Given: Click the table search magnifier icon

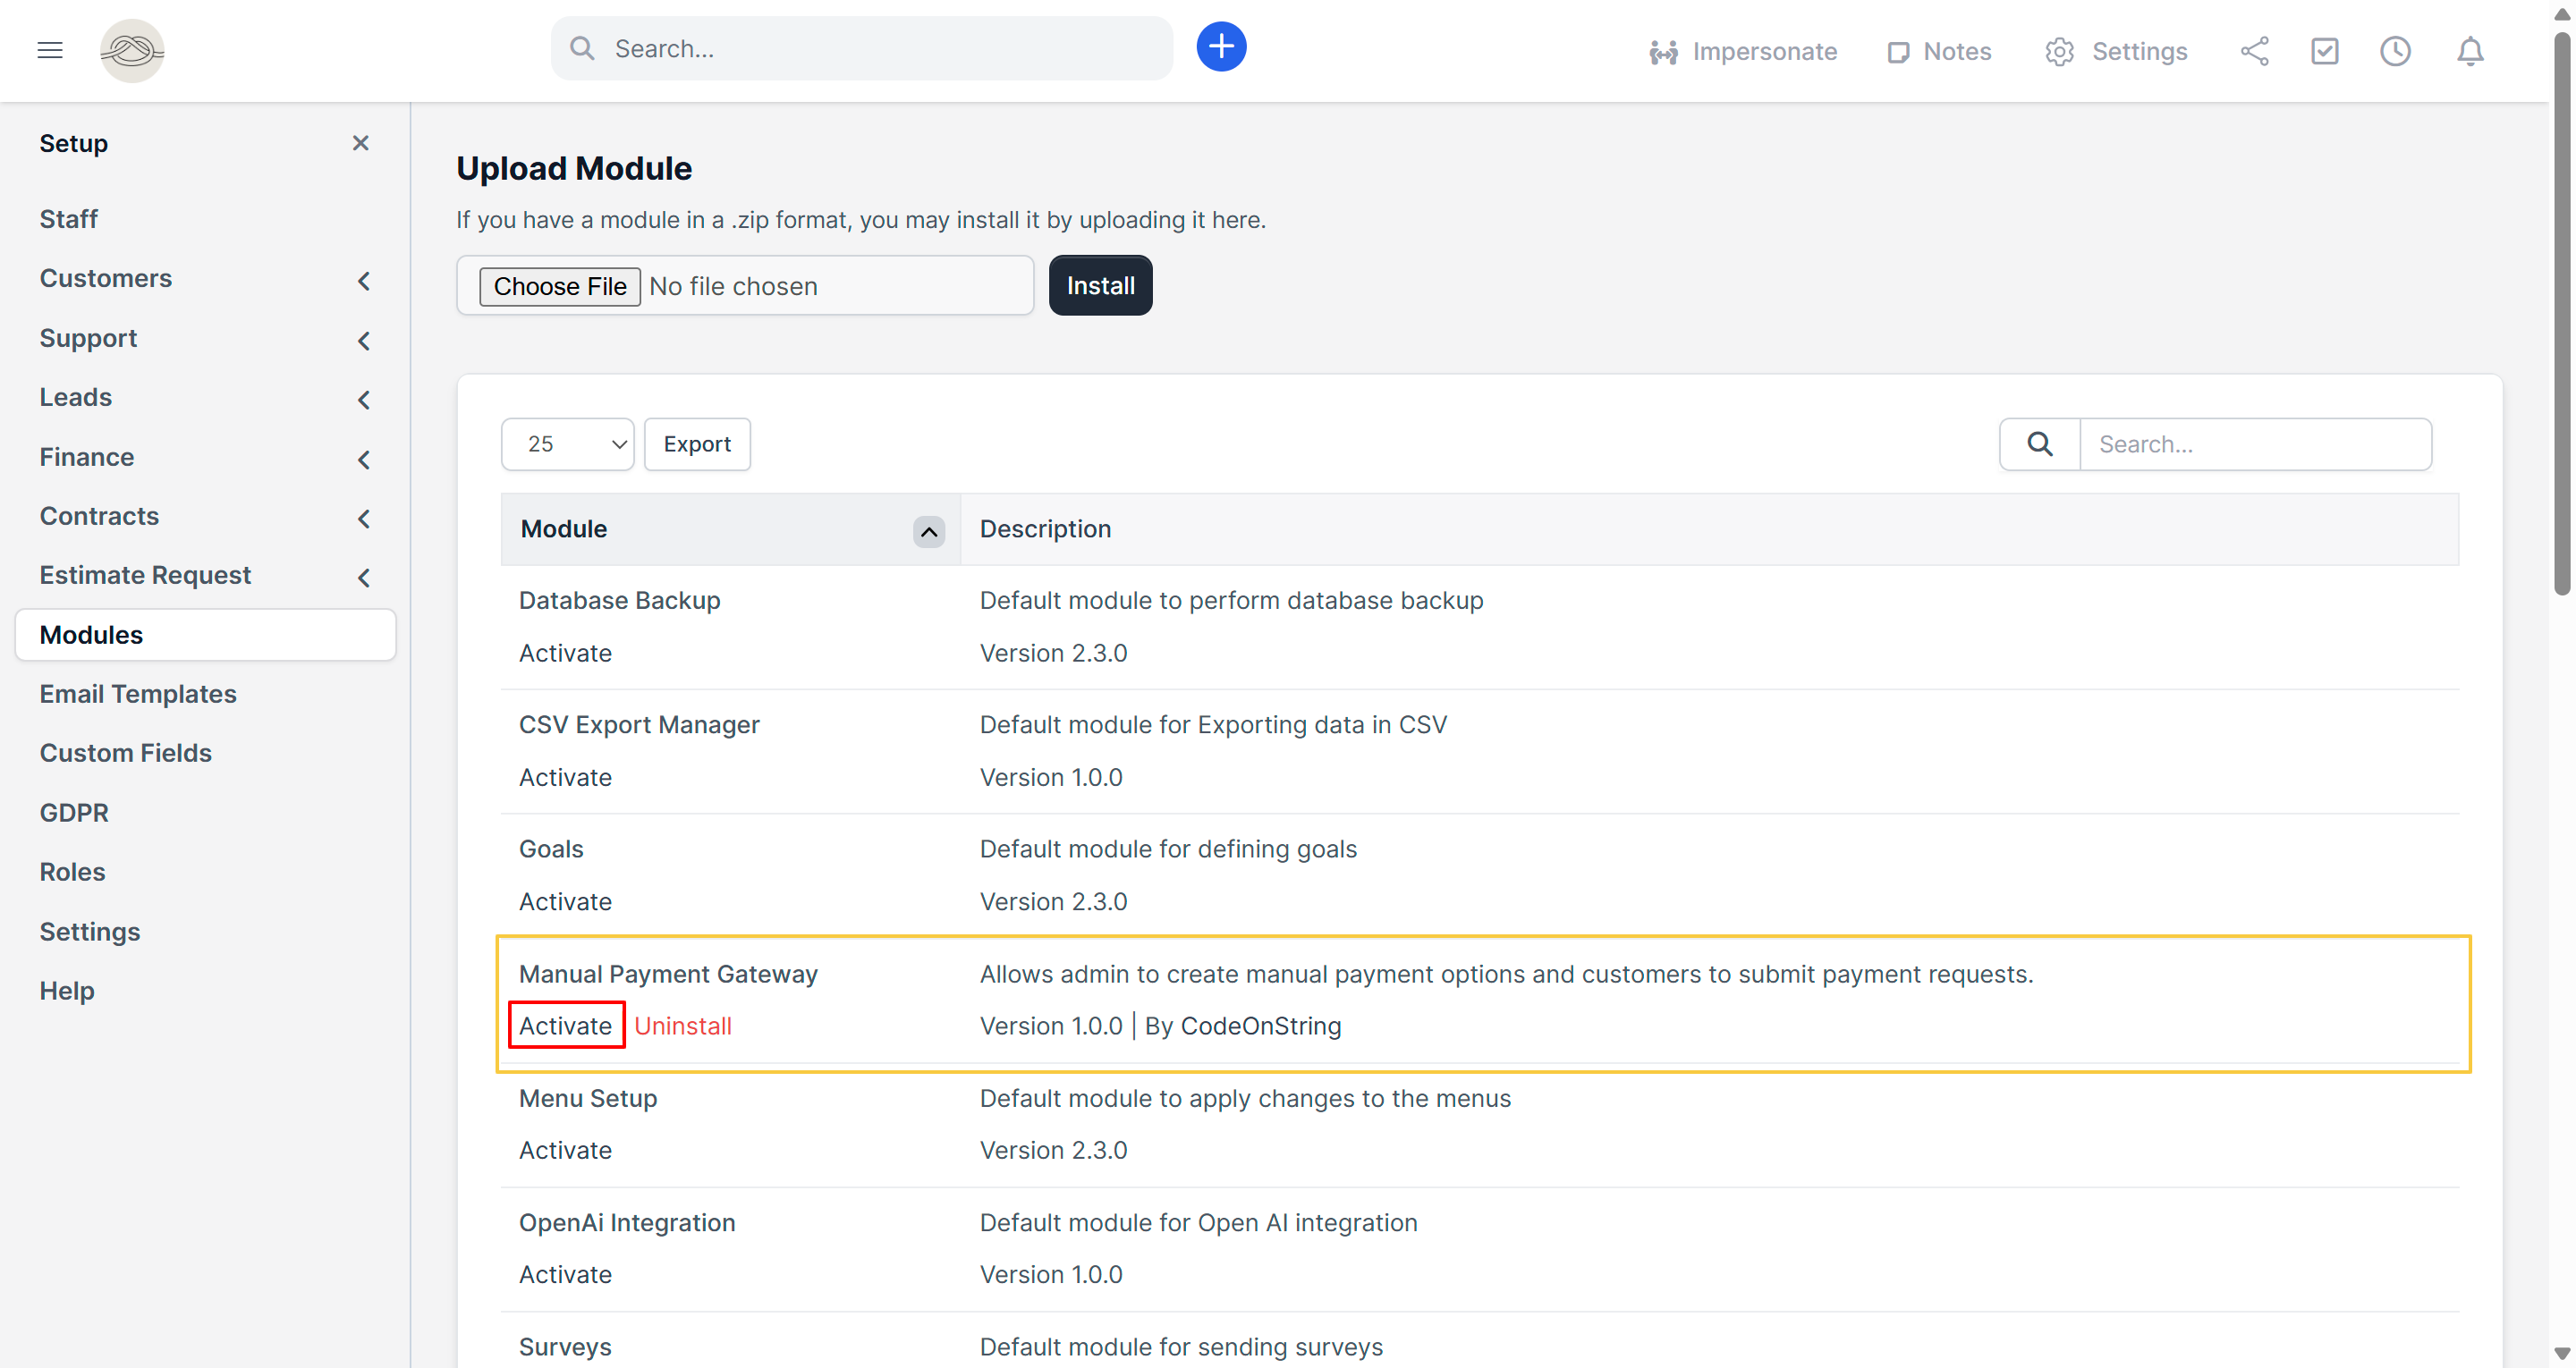Looking at the screenshot, I should [2040, 444].
